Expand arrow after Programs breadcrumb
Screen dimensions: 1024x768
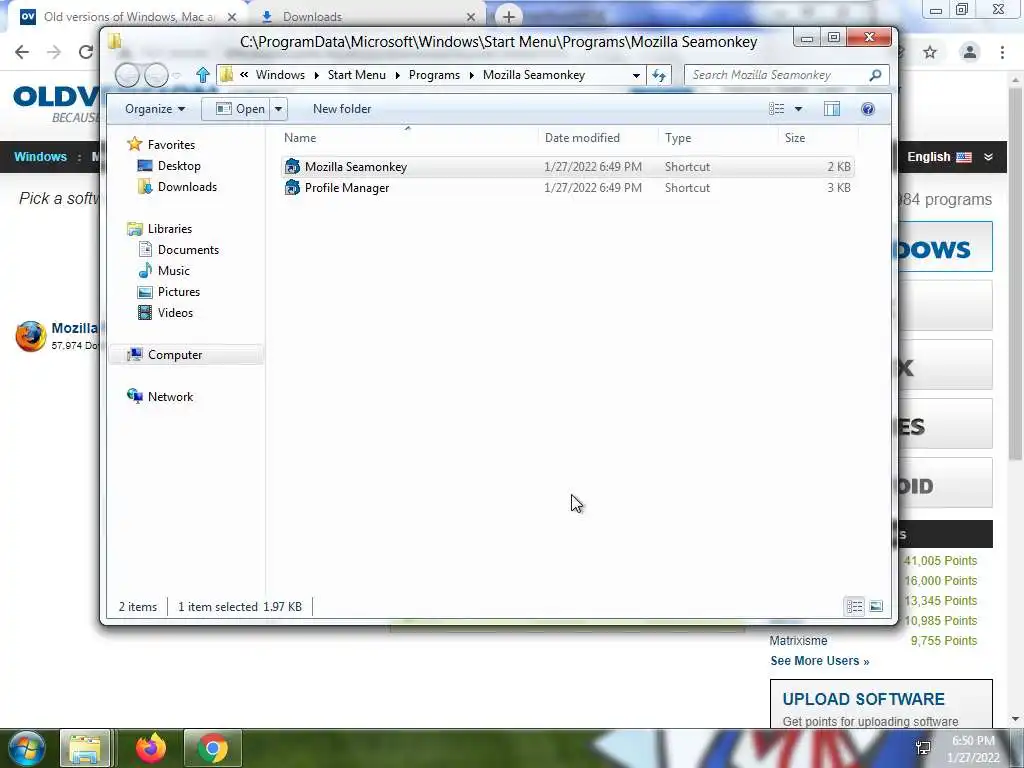click(x=471, y=75)
